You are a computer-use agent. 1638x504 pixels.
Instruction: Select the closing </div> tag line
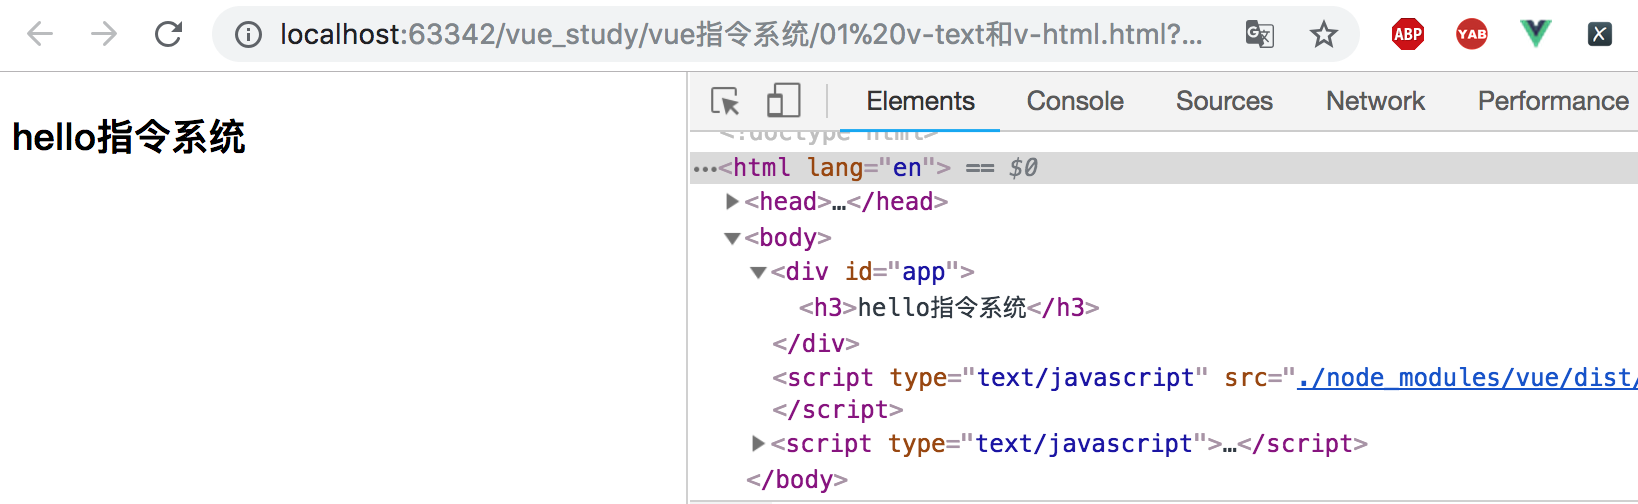coord(816,343)
